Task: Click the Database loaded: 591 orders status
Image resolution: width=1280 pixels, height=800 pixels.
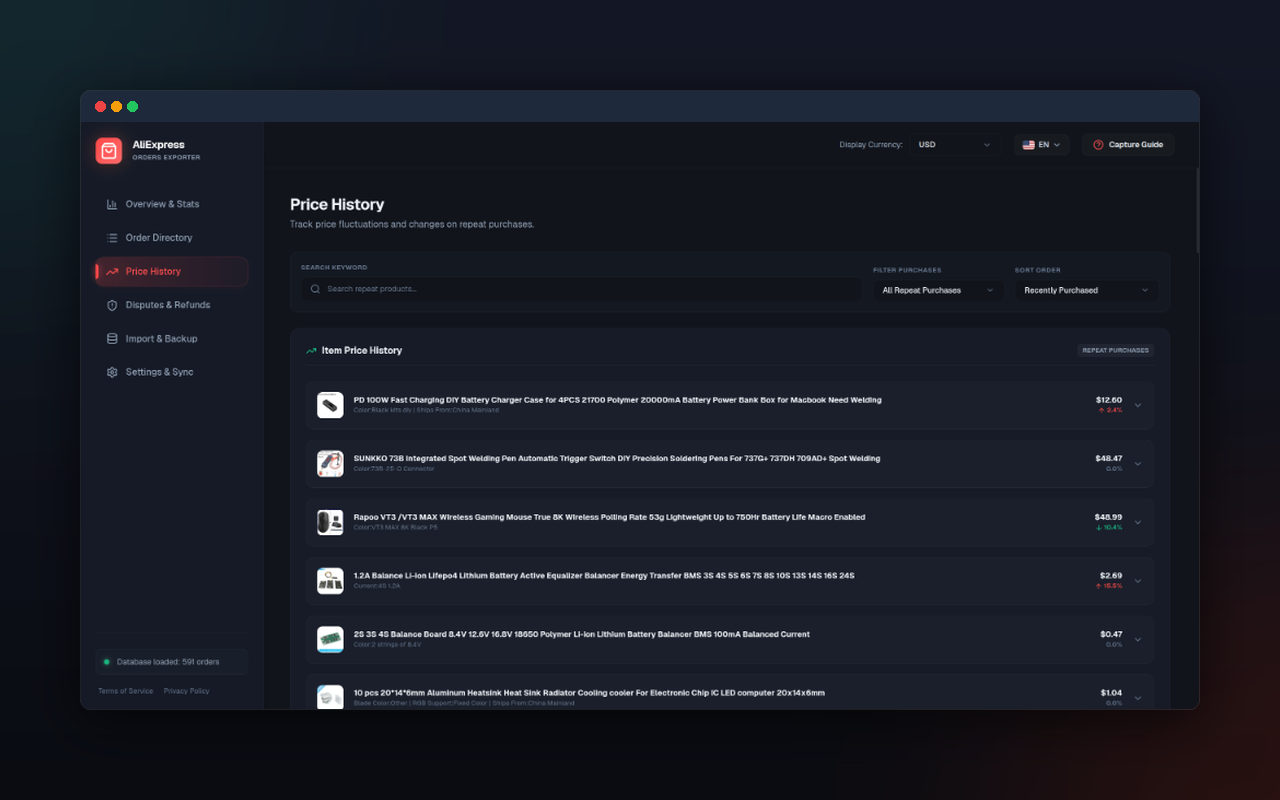Action: tap(171, 662)
